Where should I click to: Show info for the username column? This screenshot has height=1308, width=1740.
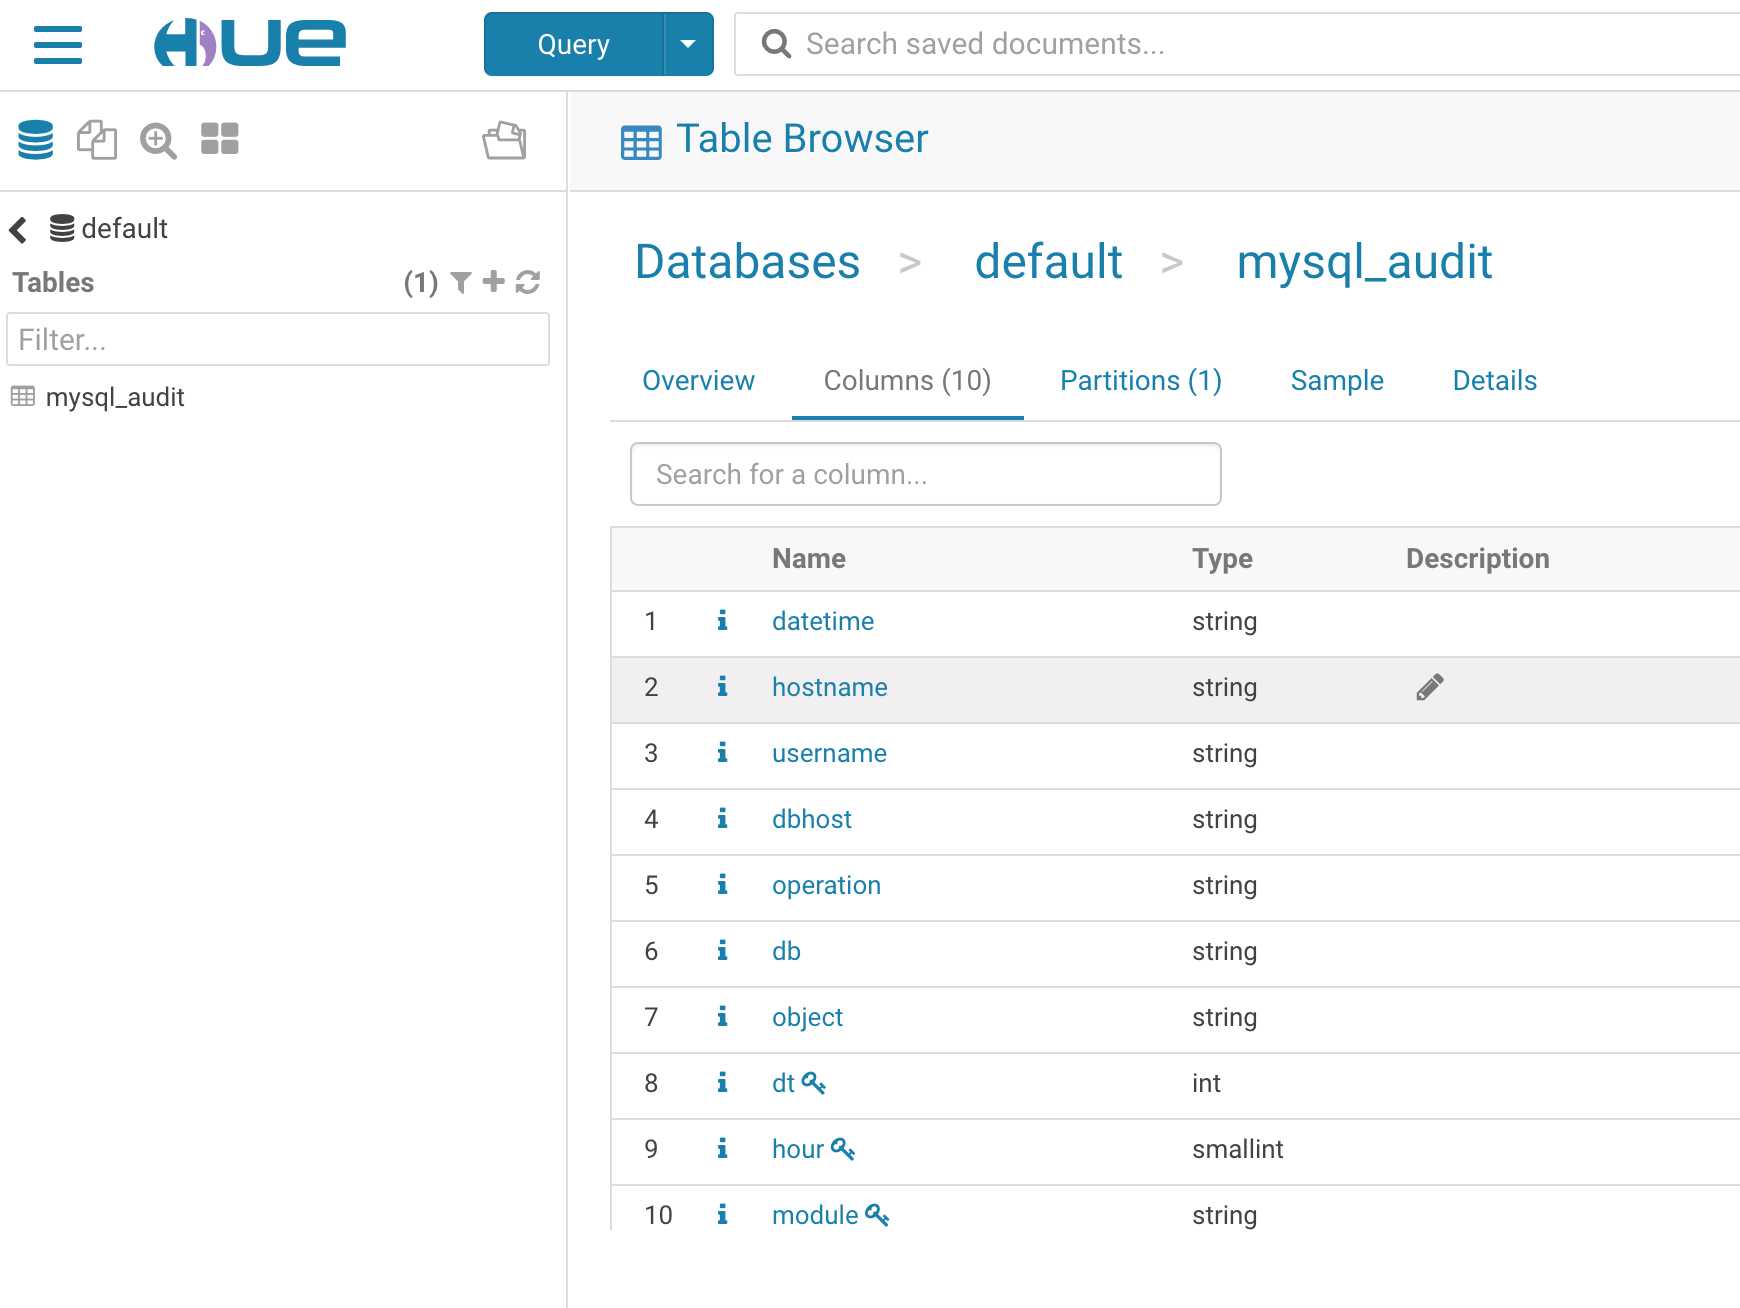[x=722, y=753]
